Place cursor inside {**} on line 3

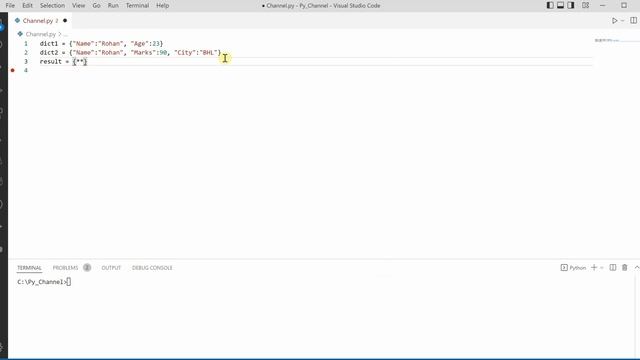[x=80, y=62]
